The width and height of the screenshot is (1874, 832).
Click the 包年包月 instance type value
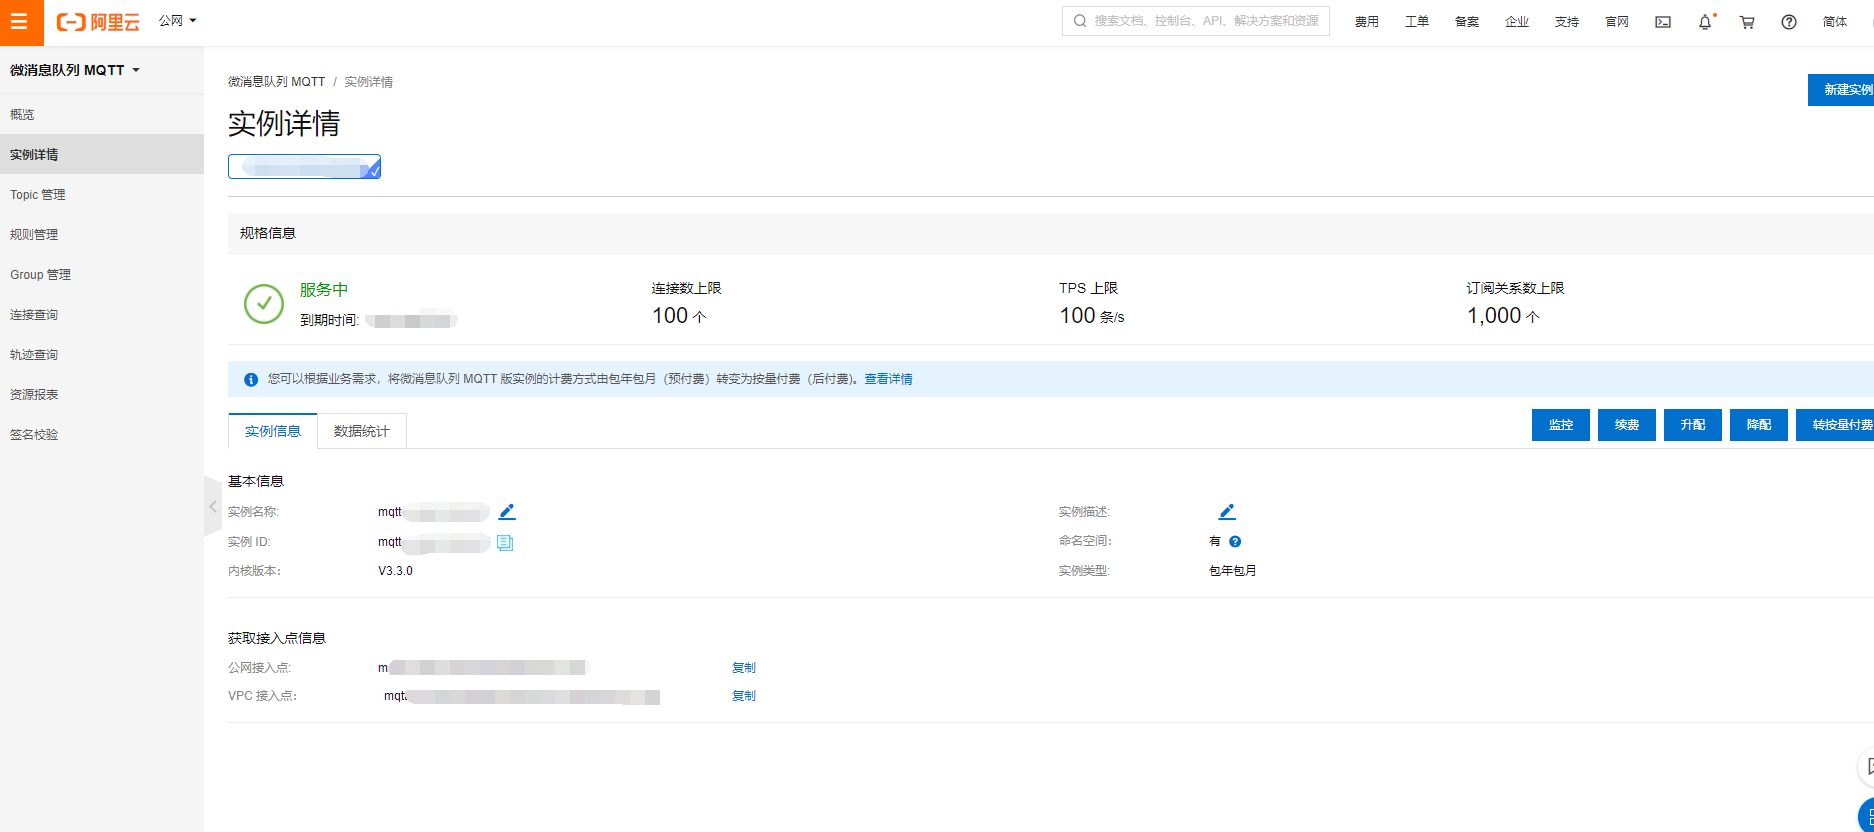[1232, 571]
